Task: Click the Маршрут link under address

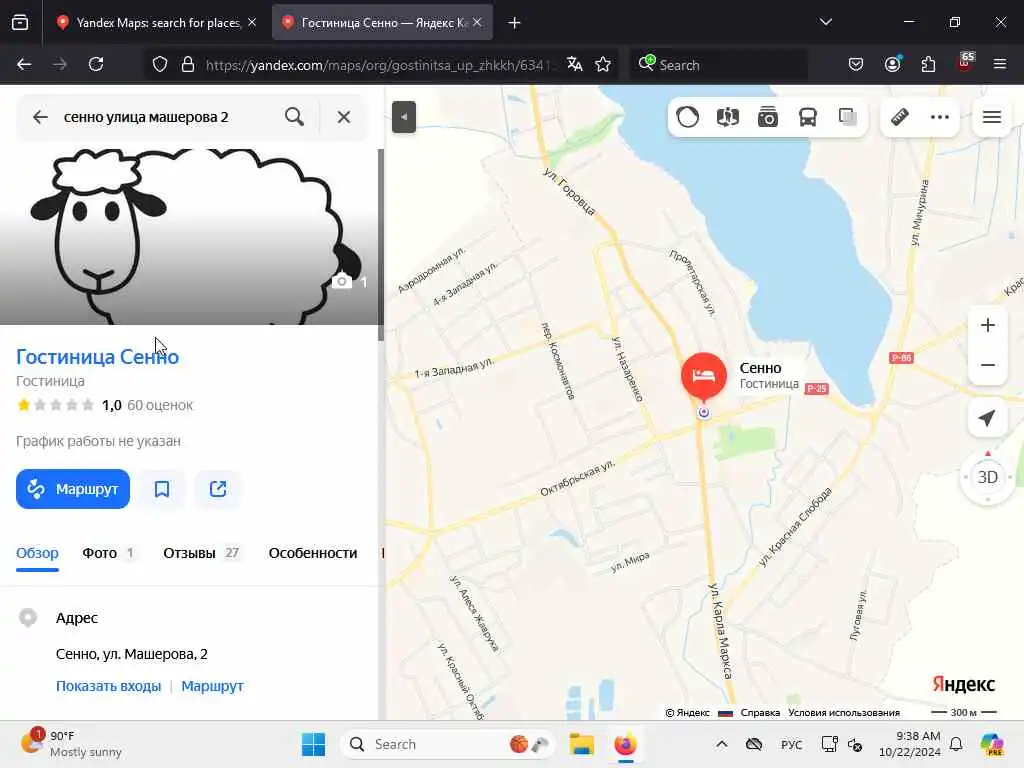Action: (x=212, y=686)
